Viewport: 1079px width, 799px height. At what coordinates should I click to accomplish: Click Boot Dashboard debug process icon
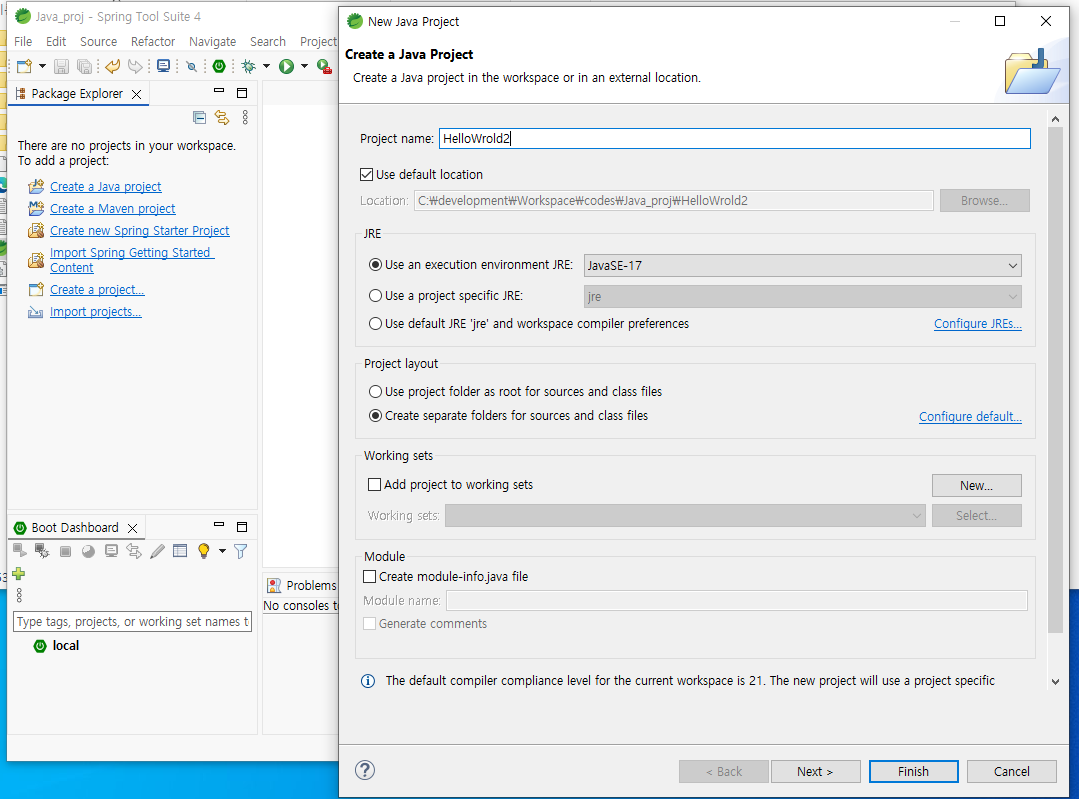point(43,550)
